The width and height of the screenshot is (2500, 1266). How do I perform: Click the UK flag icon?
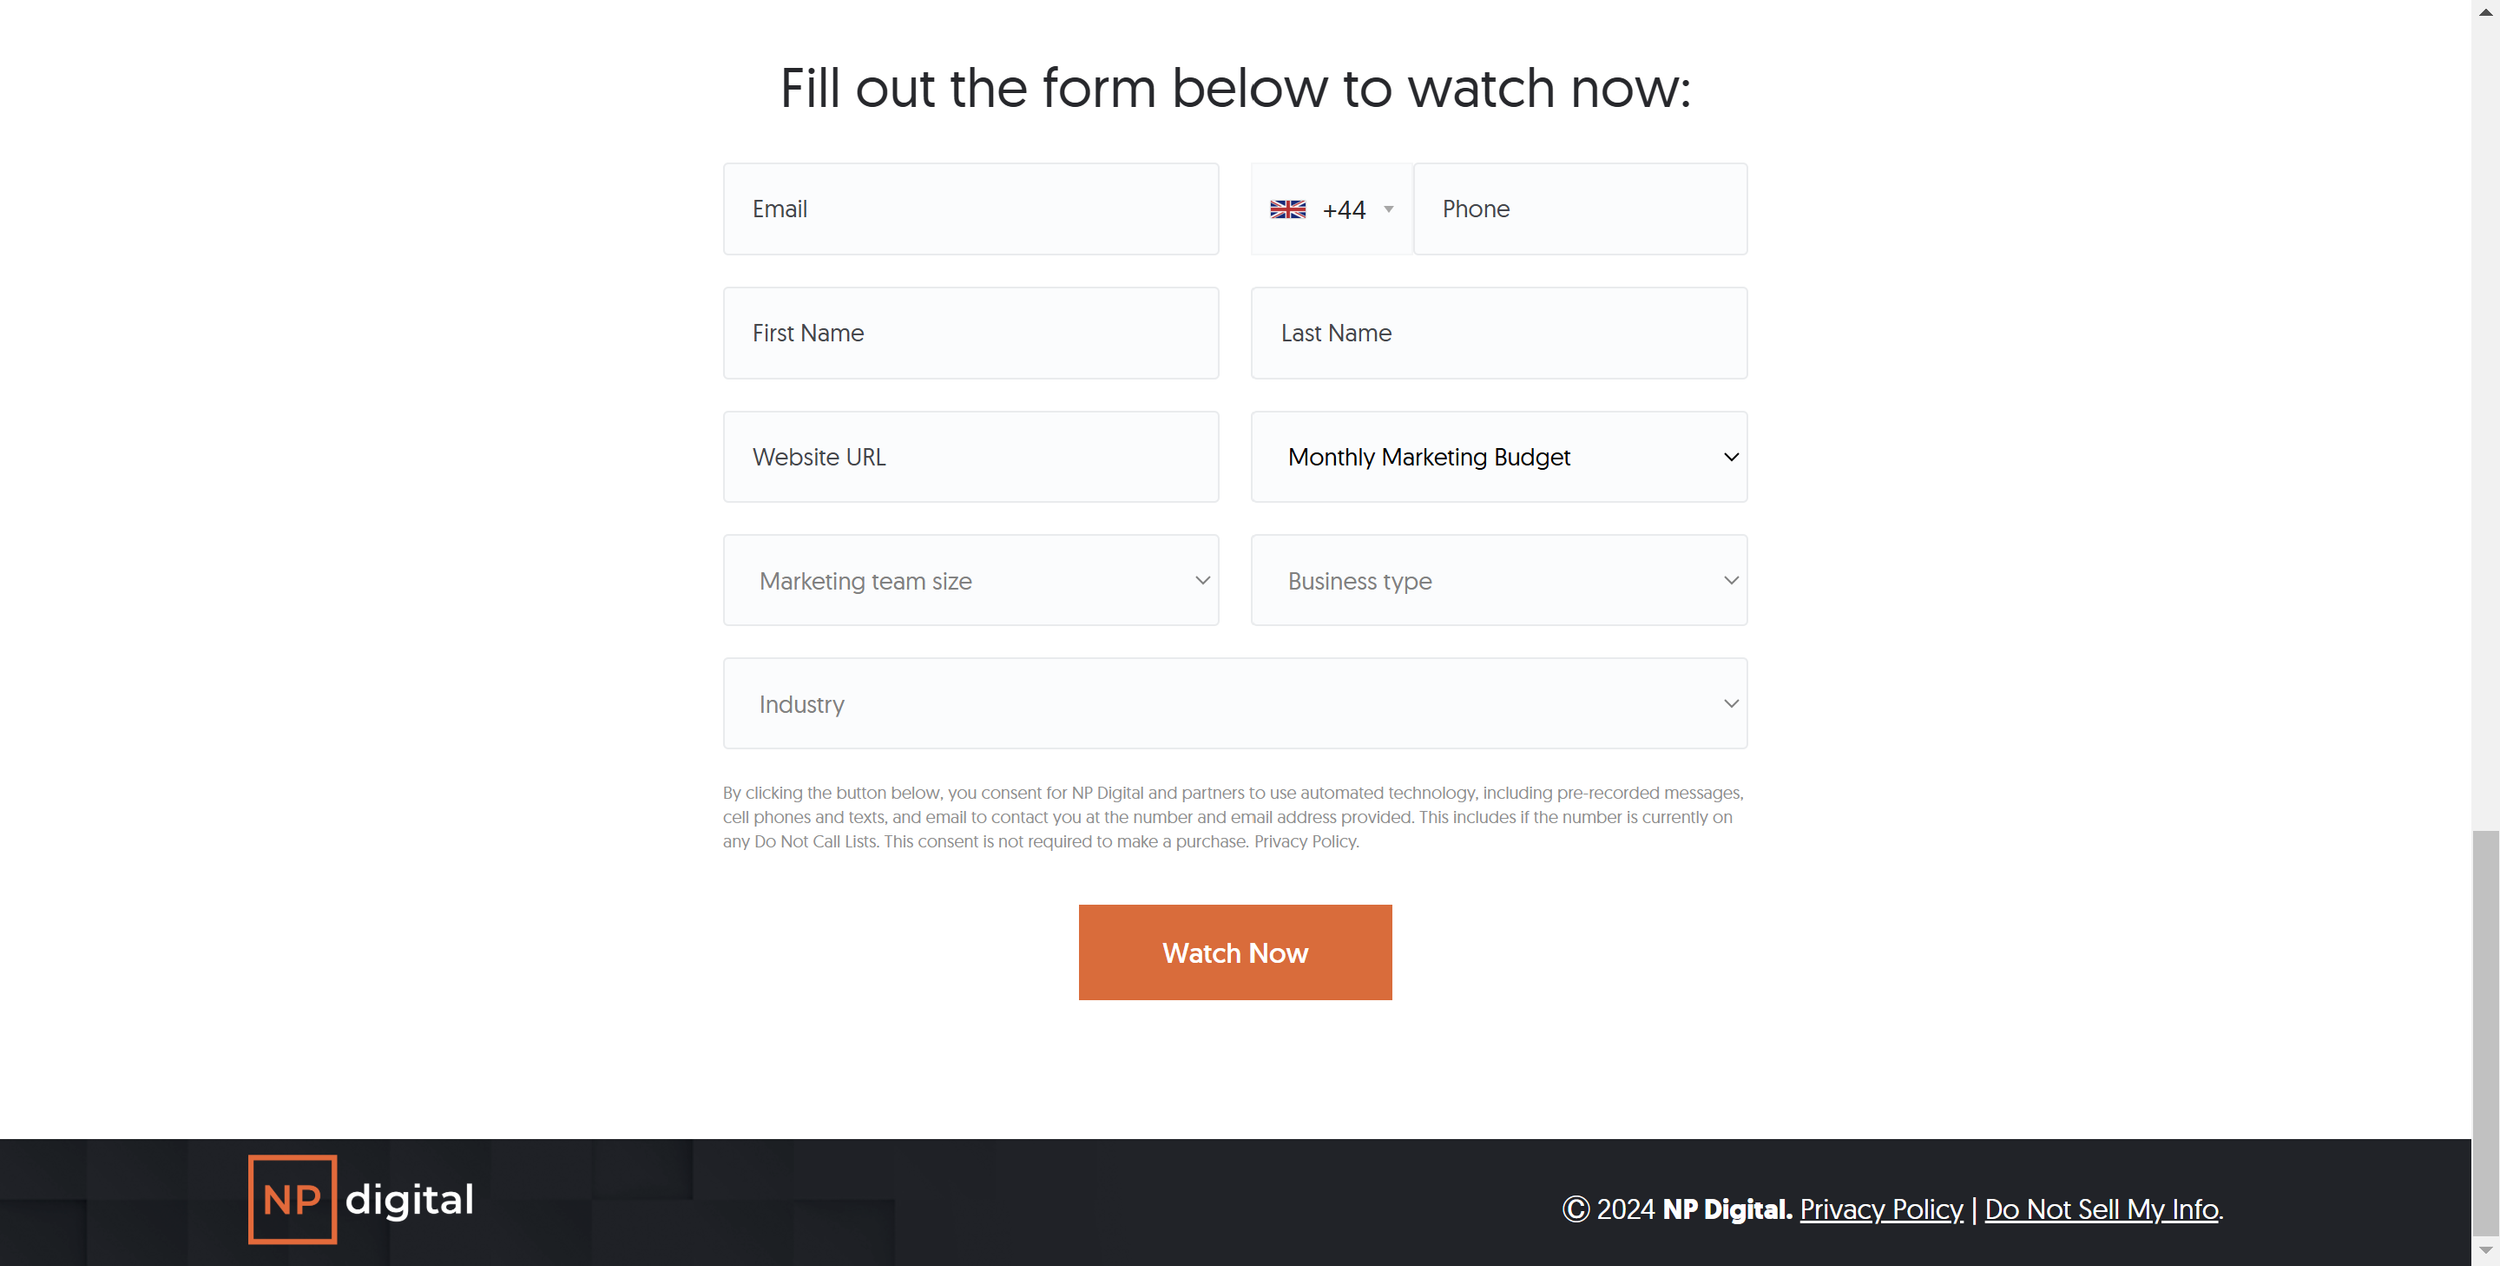click(1287, 209)
